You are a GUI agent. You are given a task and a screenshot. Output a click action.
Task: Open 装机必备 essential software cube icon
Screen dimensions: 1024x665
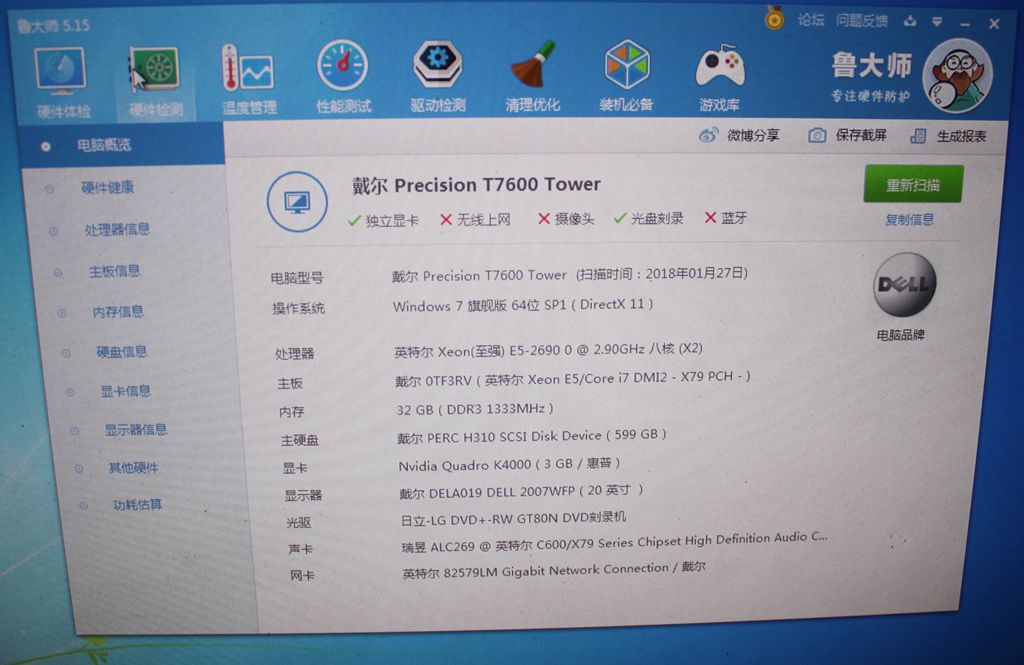click(x=626, y=76)
